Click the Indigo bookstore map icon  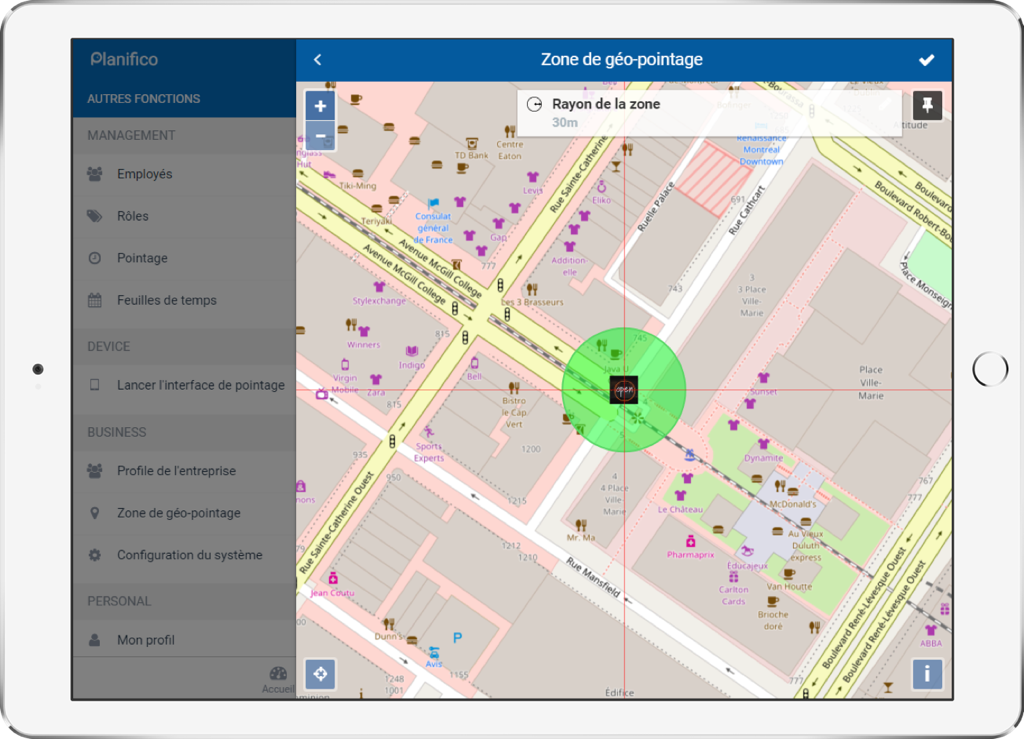point(411,351)
